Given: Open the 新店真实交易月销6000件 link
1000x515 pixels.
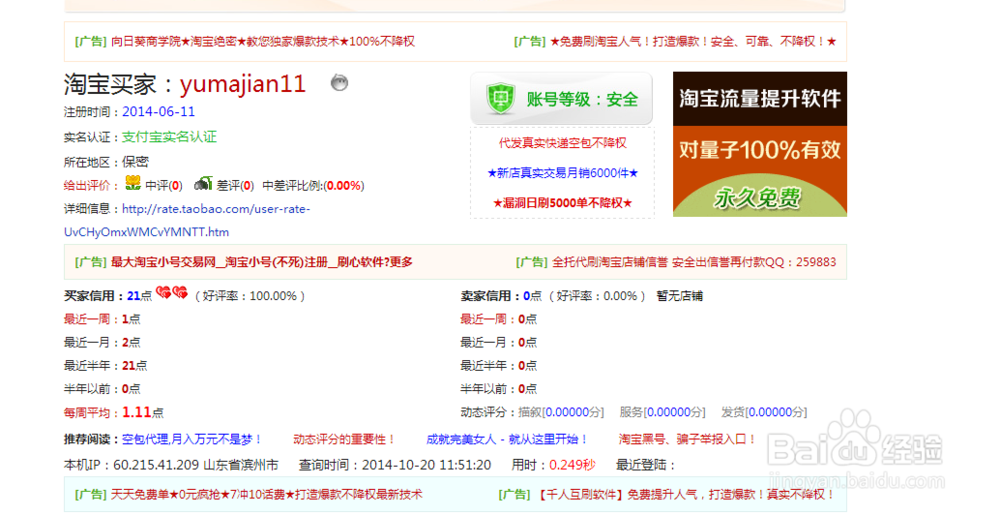Looking at the screenshot, I should (x=562, y=173).
